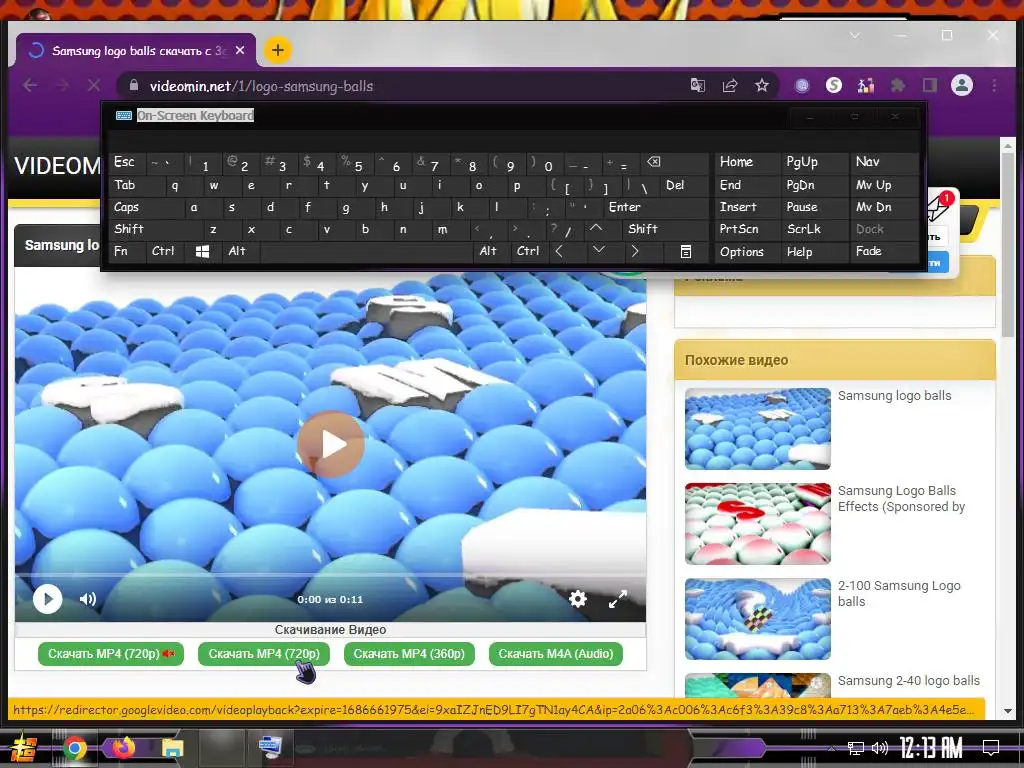Download the muted MP4 (720p) version
The width and height of the screenshot is (1024, 768).
pyautogui.click(x=111, y=654)
